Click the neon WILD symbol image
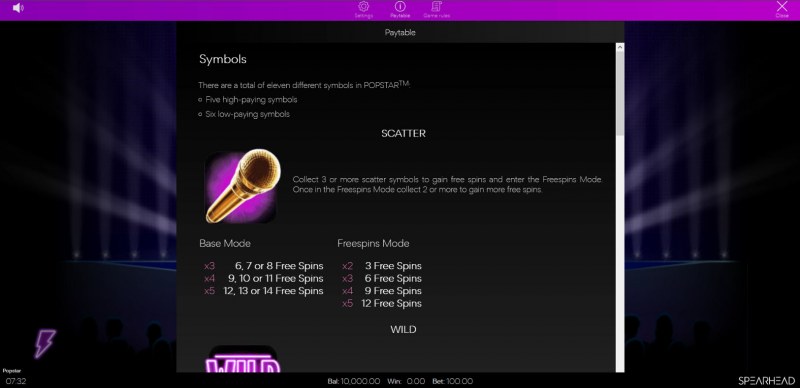 click(x=242, y=359)
